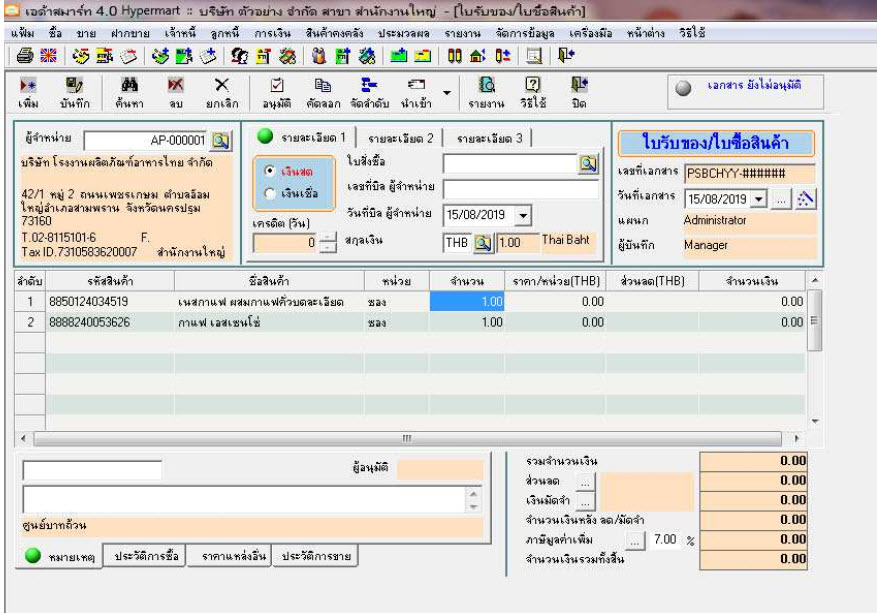Select product code 8850124034519 cell
The height and width of the screenshot is (614, 877).
[110, 302]
